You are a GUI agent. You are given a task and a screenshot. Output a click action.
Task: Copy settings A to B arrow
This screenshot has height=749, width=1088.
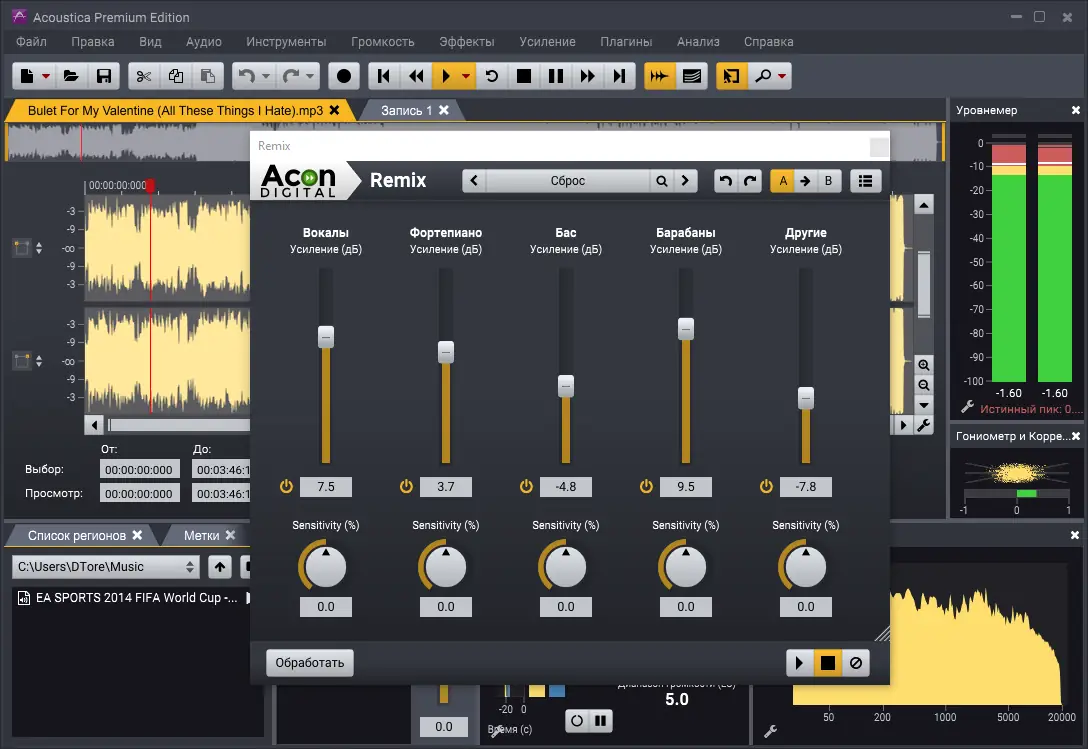coord(805,181)
